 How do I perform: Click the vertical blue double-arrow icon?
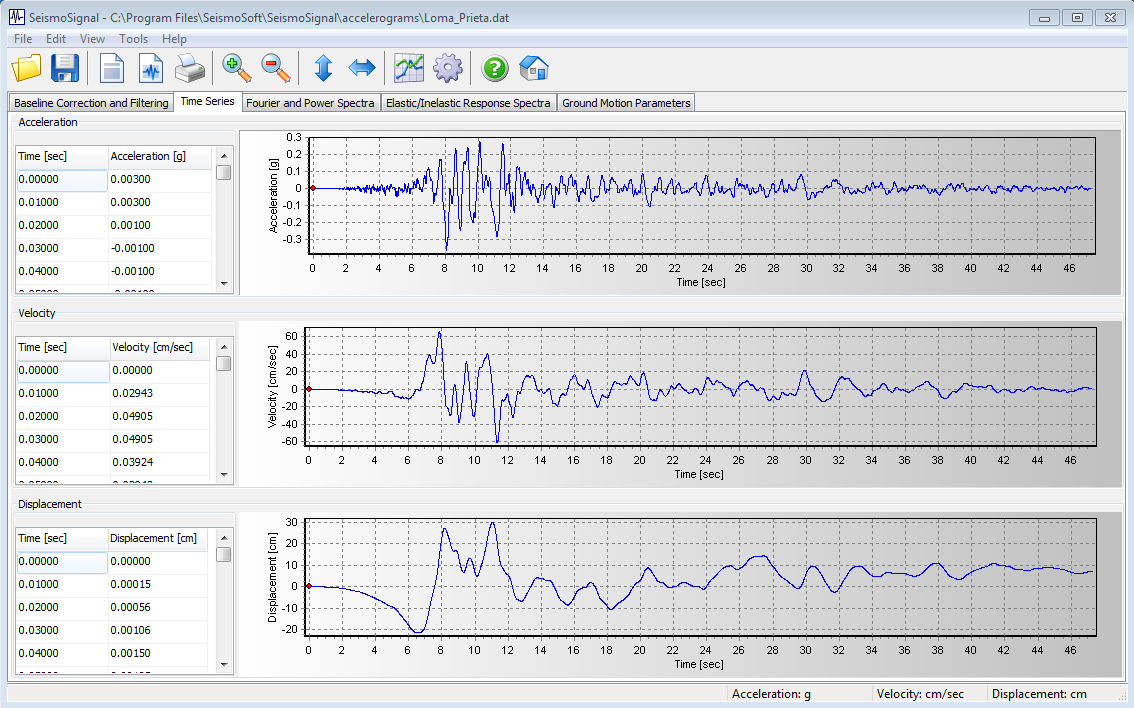(323, 69)
